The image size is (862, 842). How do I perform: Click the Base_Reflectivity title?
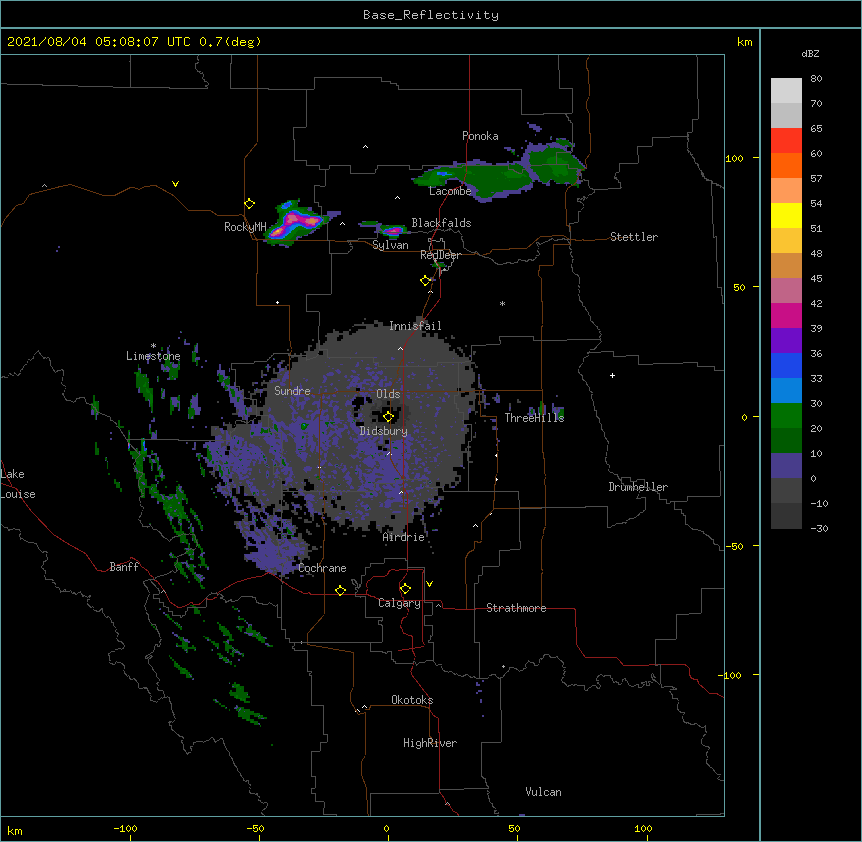431,15
